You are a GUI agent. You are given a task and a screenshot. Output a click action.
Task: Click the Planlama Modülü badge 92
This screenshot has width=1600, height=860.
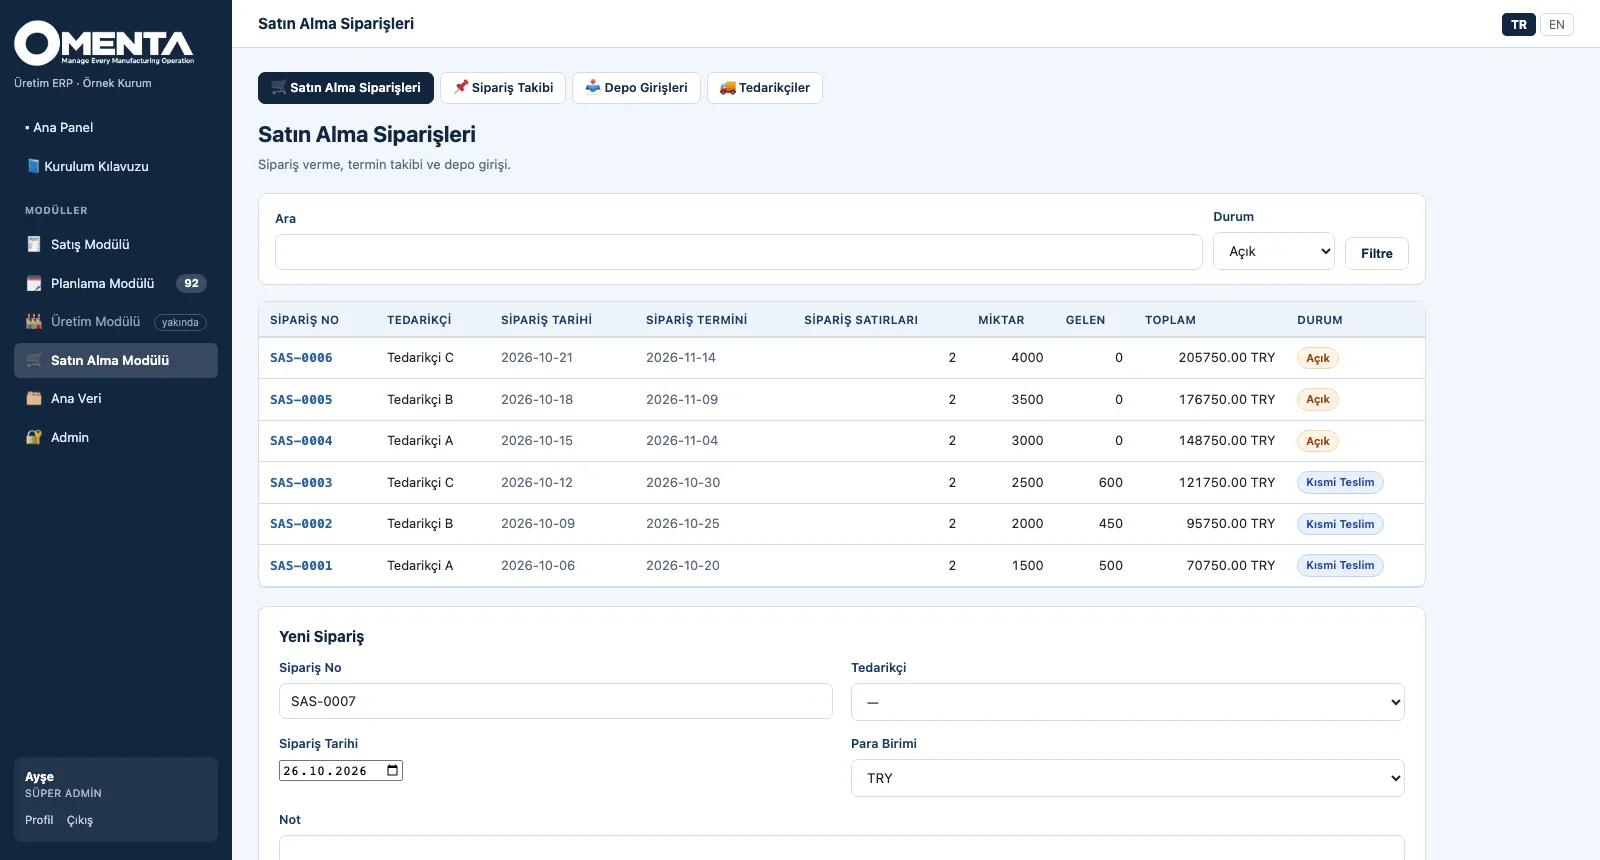[x=191, y=283]
